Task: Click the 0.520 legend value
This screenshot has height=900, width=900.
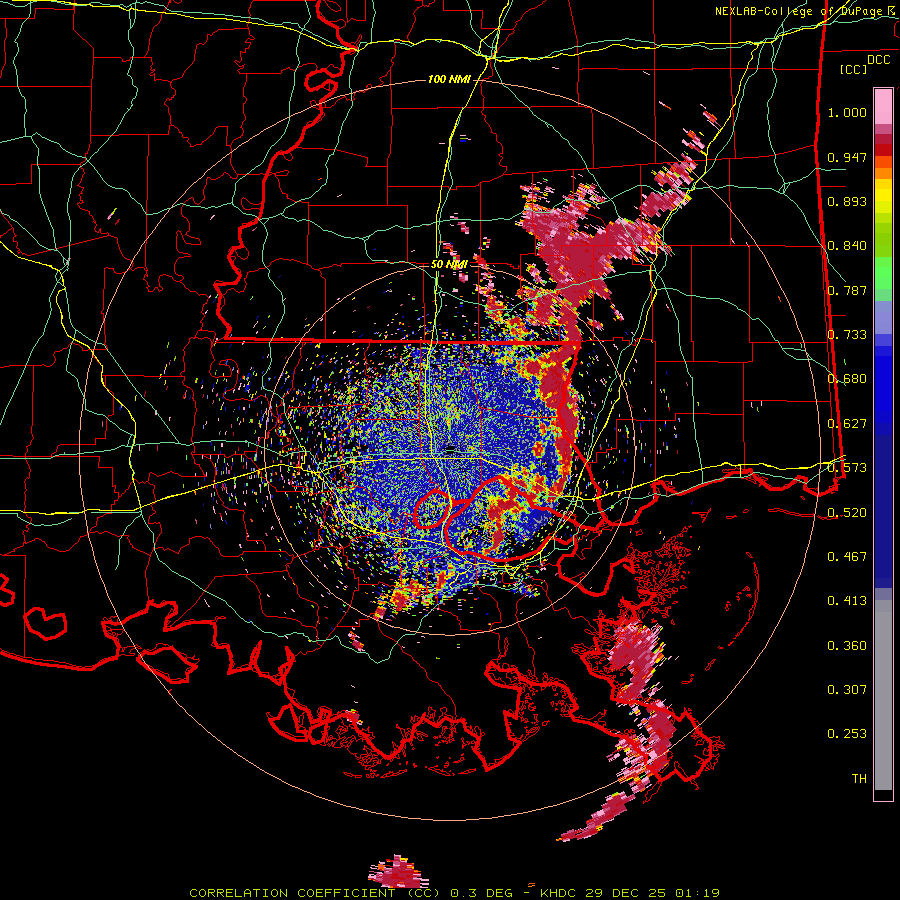Action: click(x=847, y=512)
